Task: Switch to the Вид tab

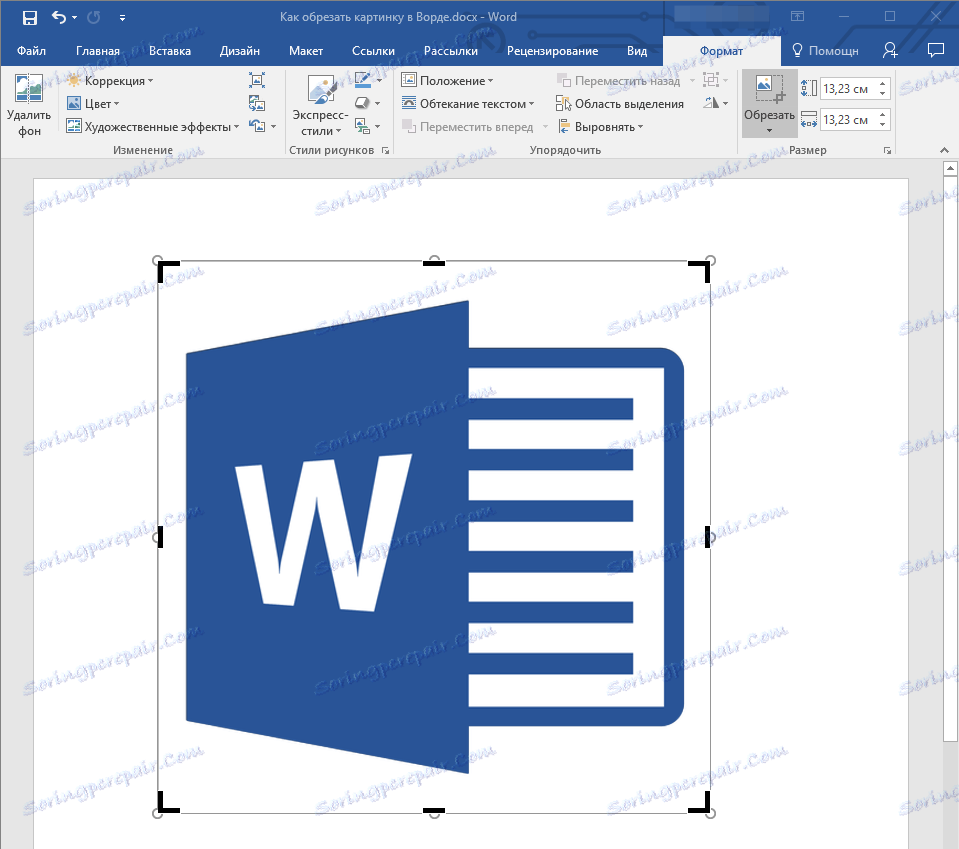Action: tap(637, 51)
